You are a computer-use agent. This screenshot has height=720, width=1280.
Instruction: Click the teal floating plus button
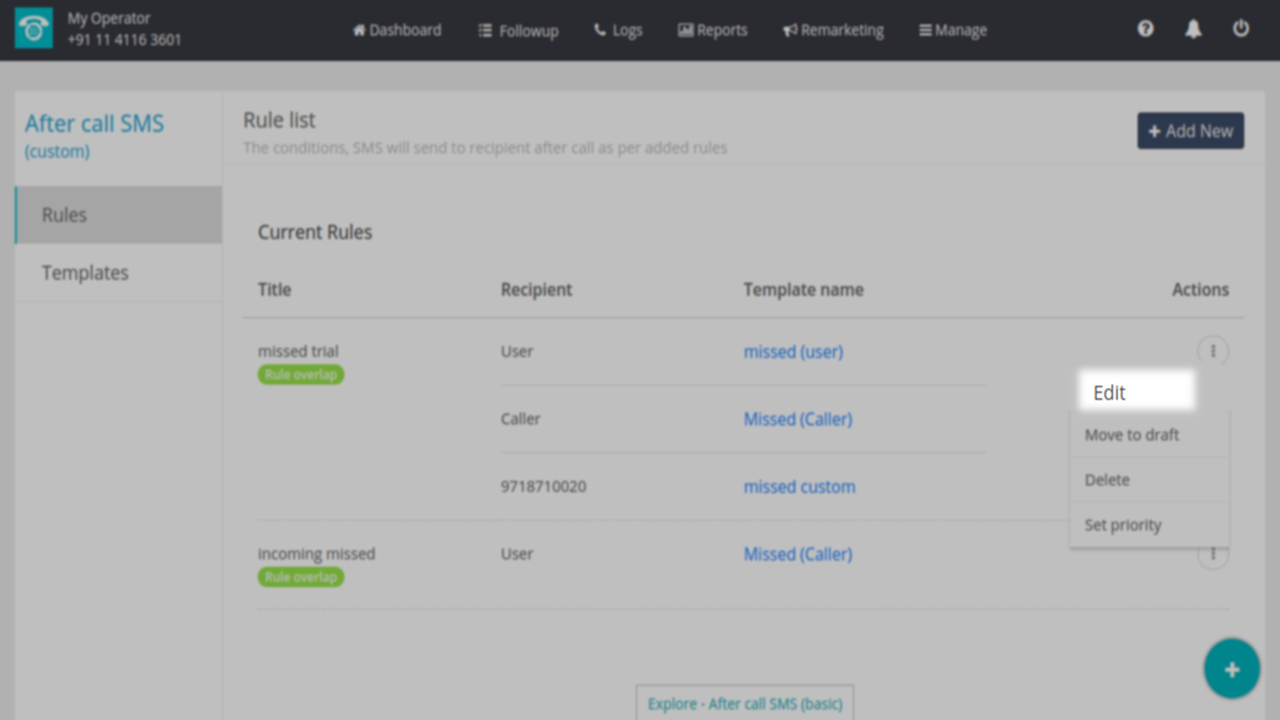[x=1231, y=670]
